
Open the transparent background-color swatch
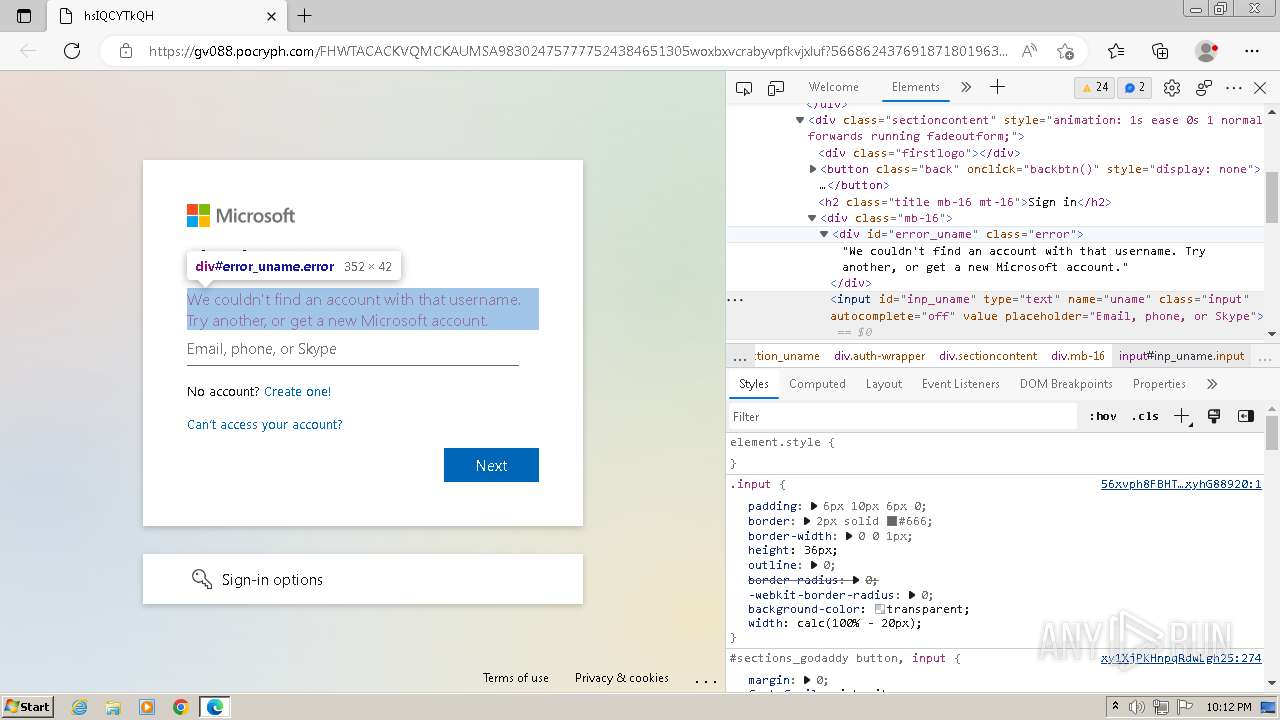coord(880,609)
